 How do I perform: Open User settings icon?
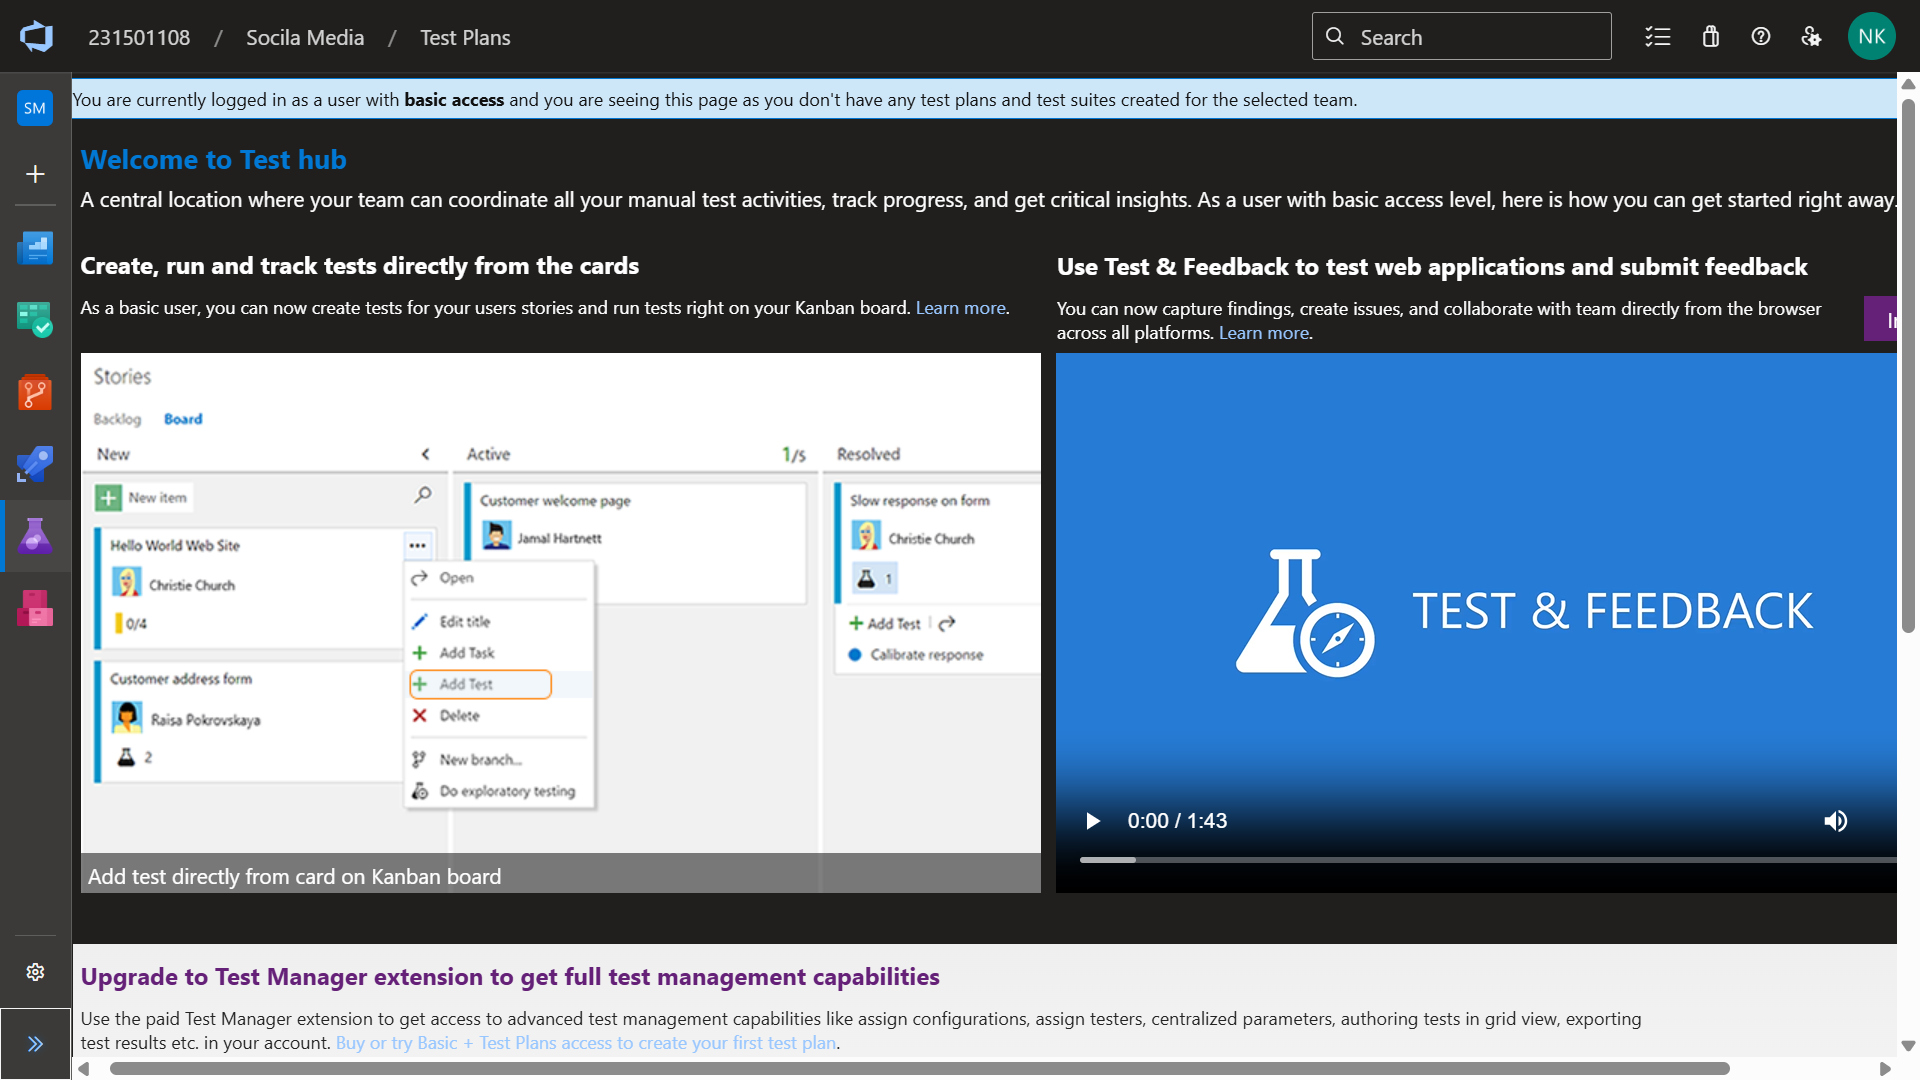pyautogui.click(x=1811, y=37)
